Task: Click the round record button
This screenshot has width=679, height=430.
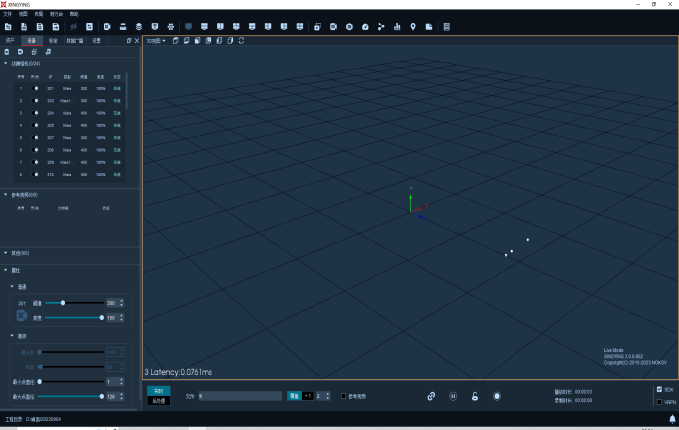Action: coord(497,396)
